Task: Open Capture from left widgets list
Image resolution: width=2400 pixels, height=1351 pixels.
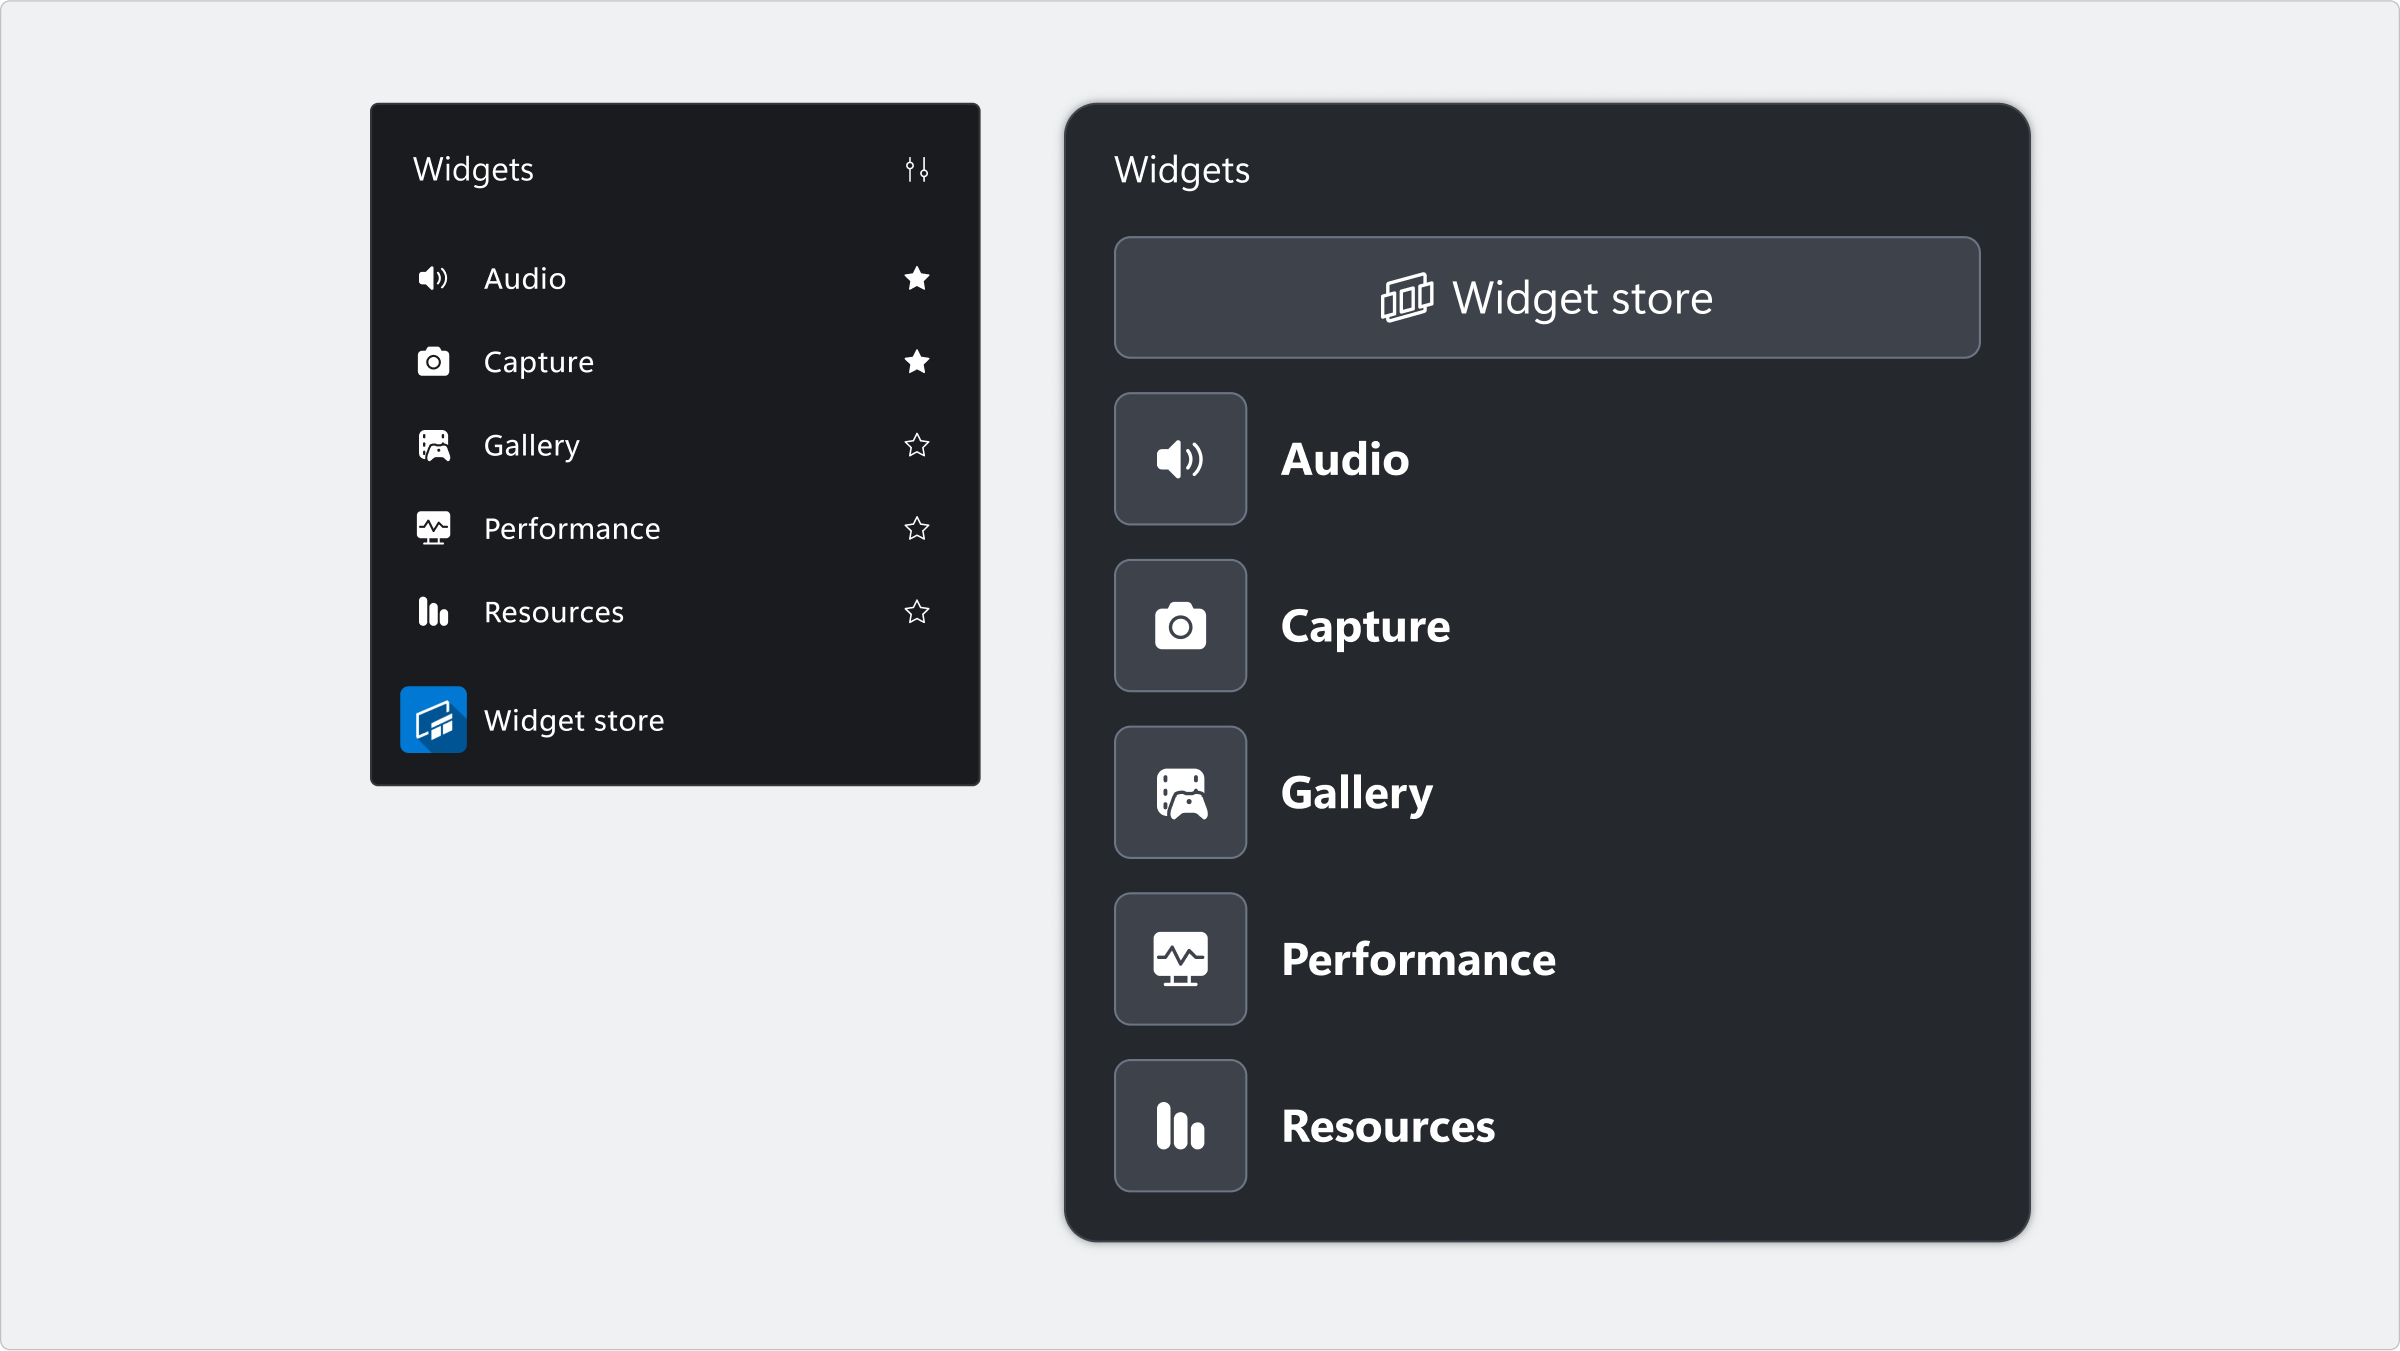Action: [538, 362]
